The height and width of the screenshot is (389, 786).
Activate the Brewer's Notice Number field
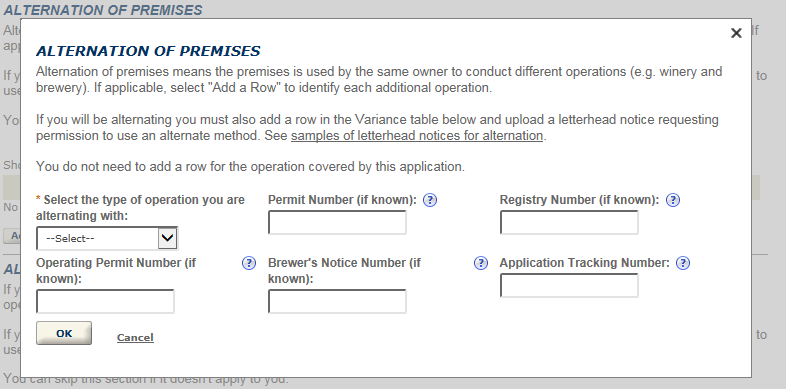coord(337,301)
